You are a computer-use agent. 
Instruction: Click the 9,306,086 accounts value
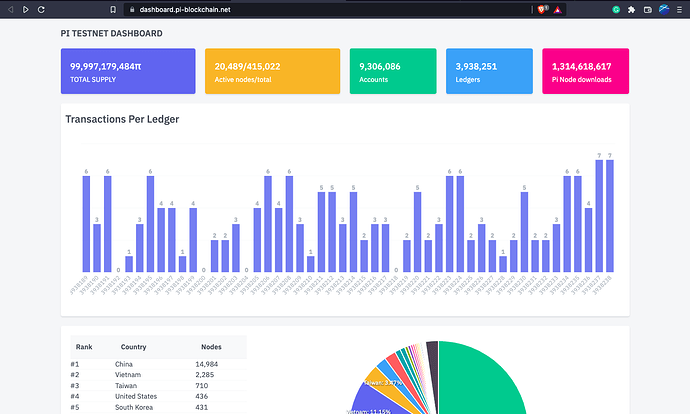click(x=380, y=66)
